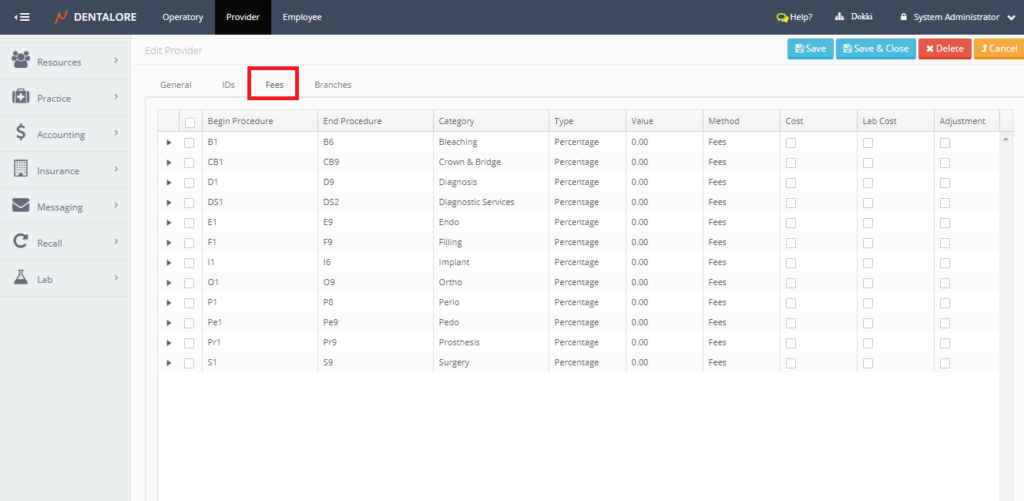Click the Messaging envelope icon
Screen dimensions: 1024x501
(x=20, y=206)
